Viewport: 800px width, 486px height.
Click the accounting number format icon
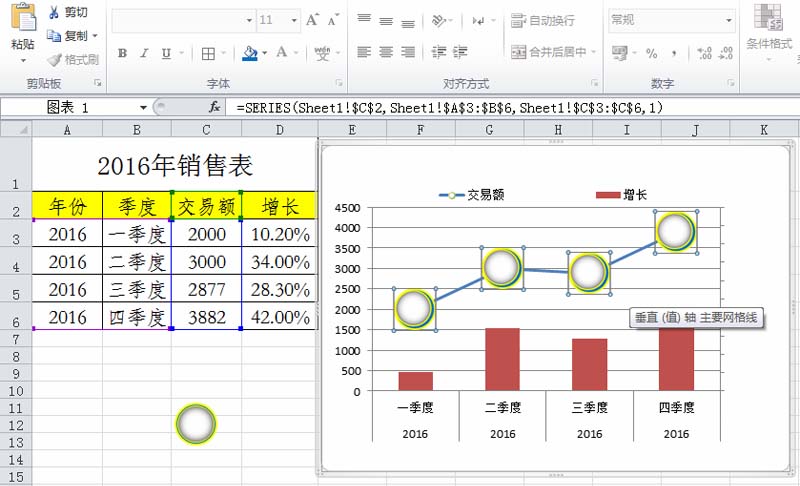pos(619,53)
